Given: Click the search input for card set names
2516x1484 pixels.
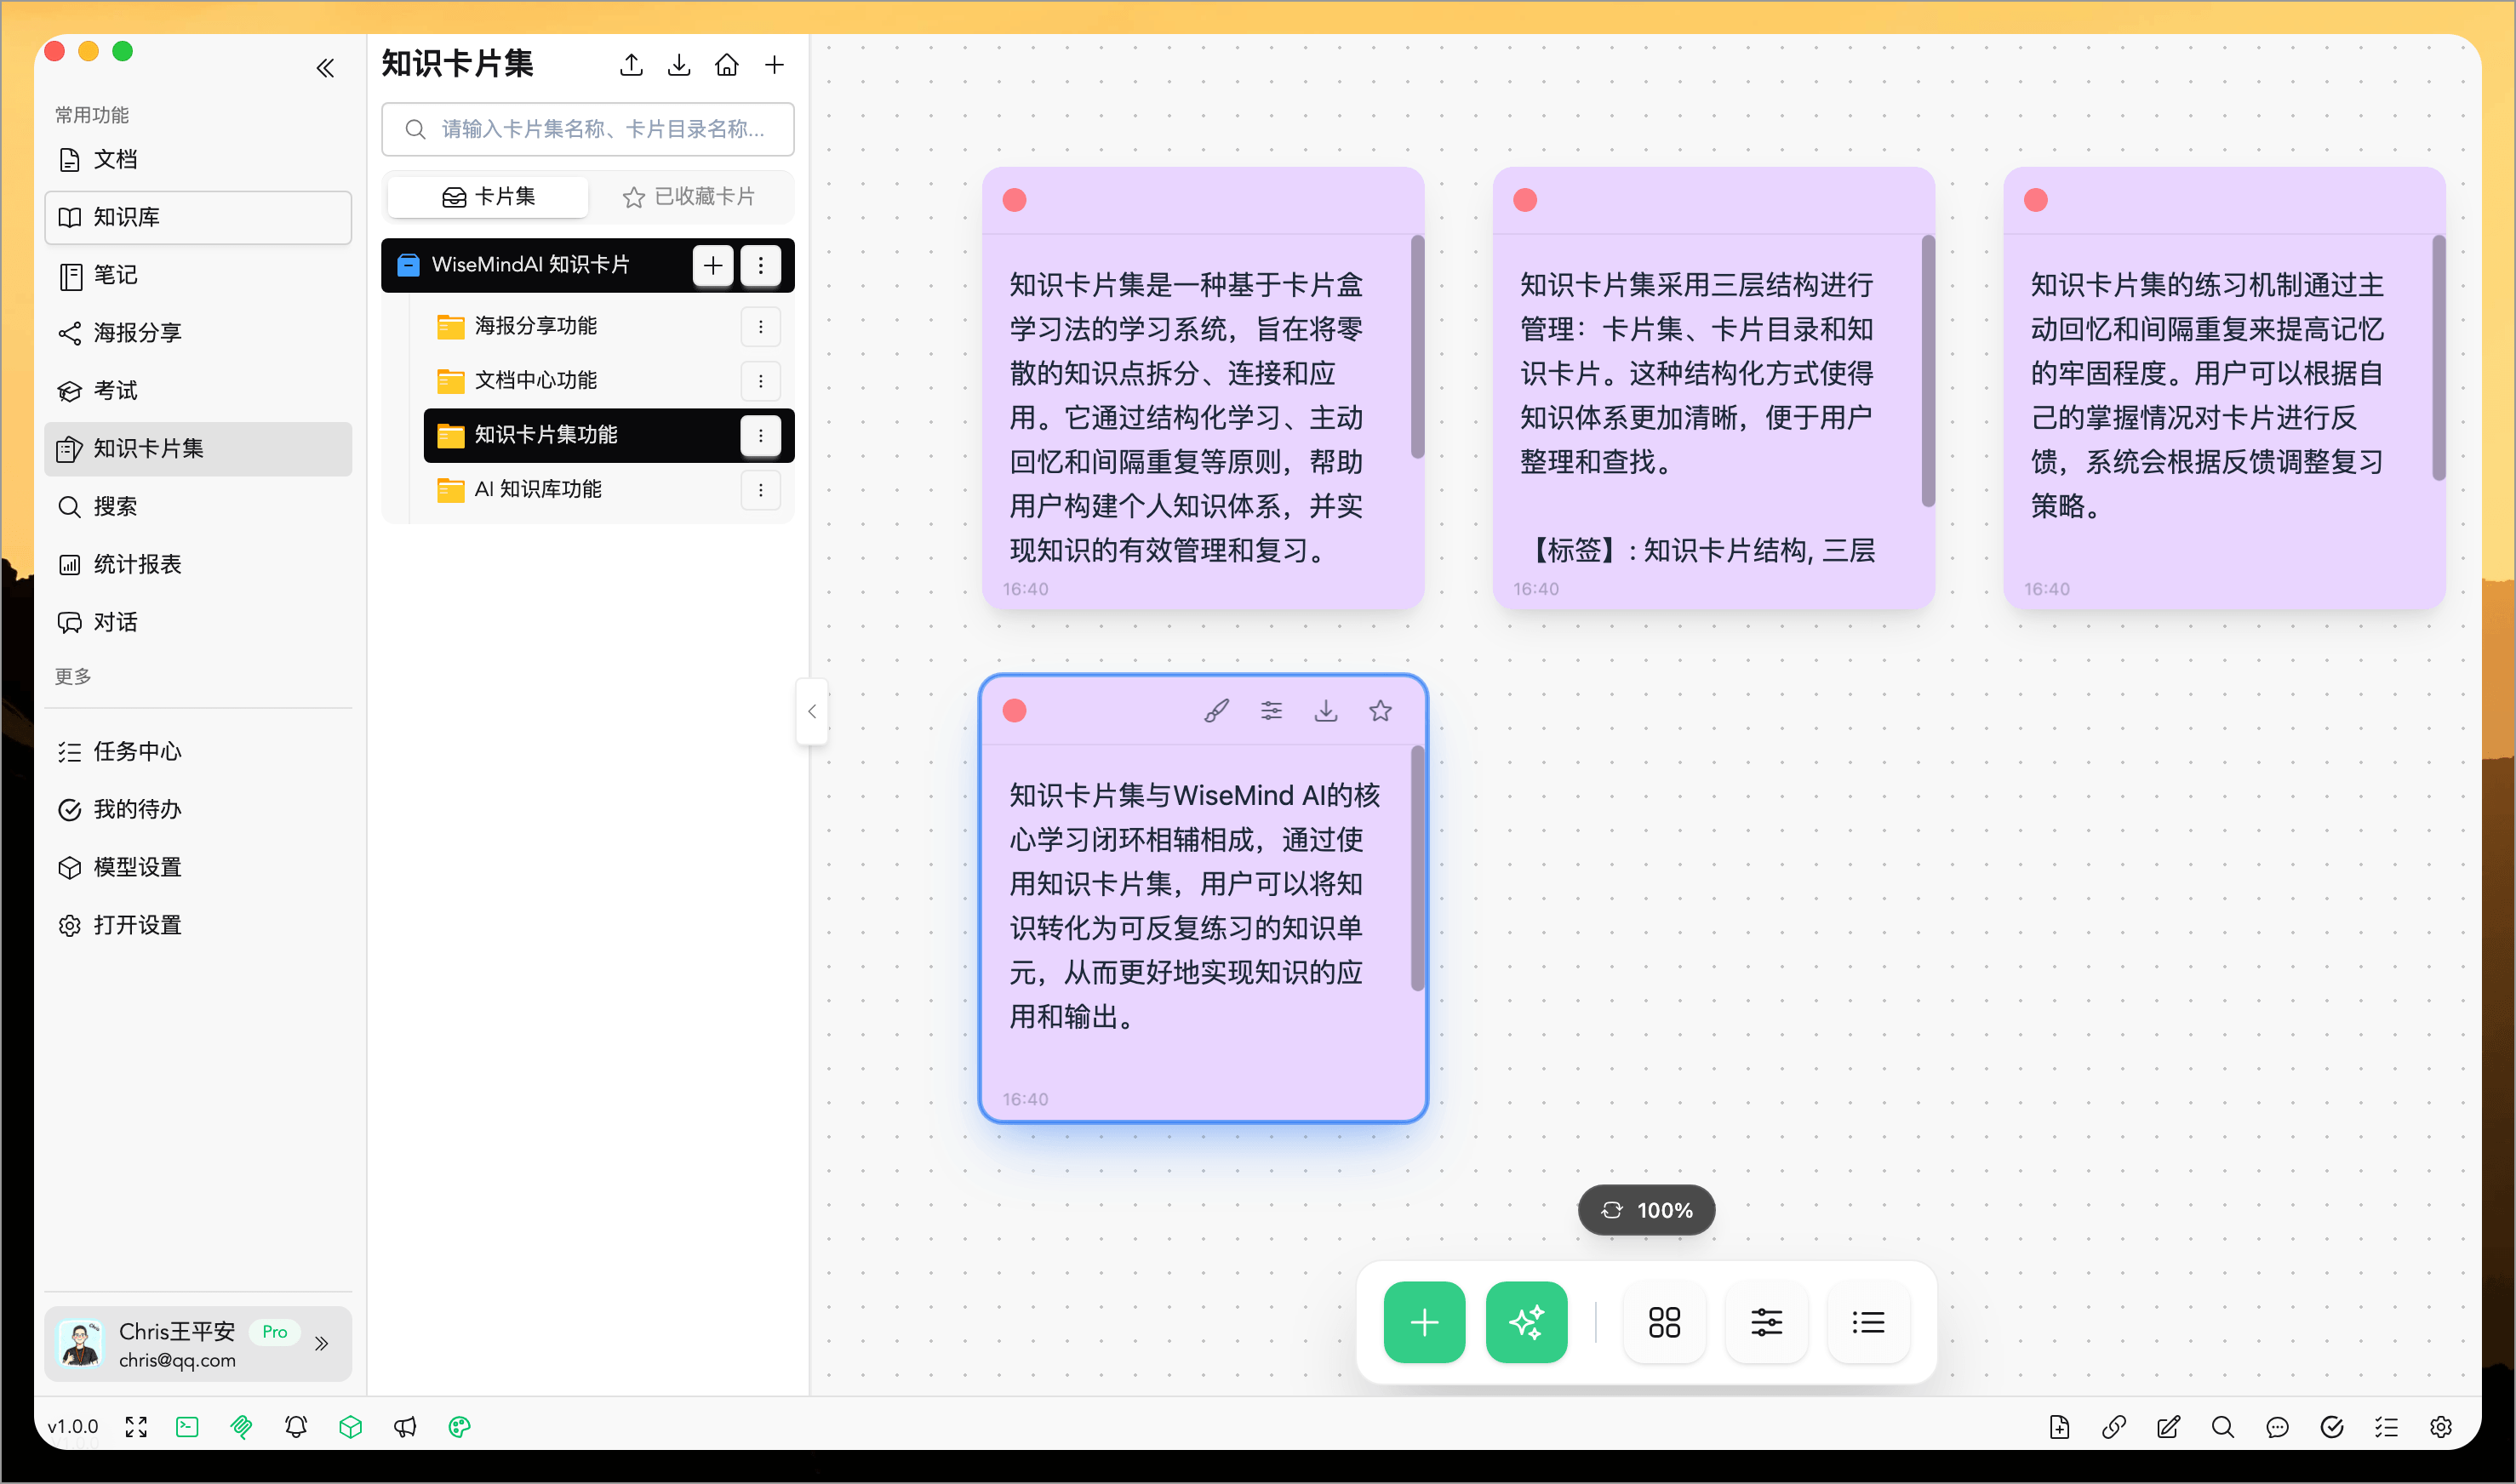Looking at the screenshot, I should (x=588, y=129).
